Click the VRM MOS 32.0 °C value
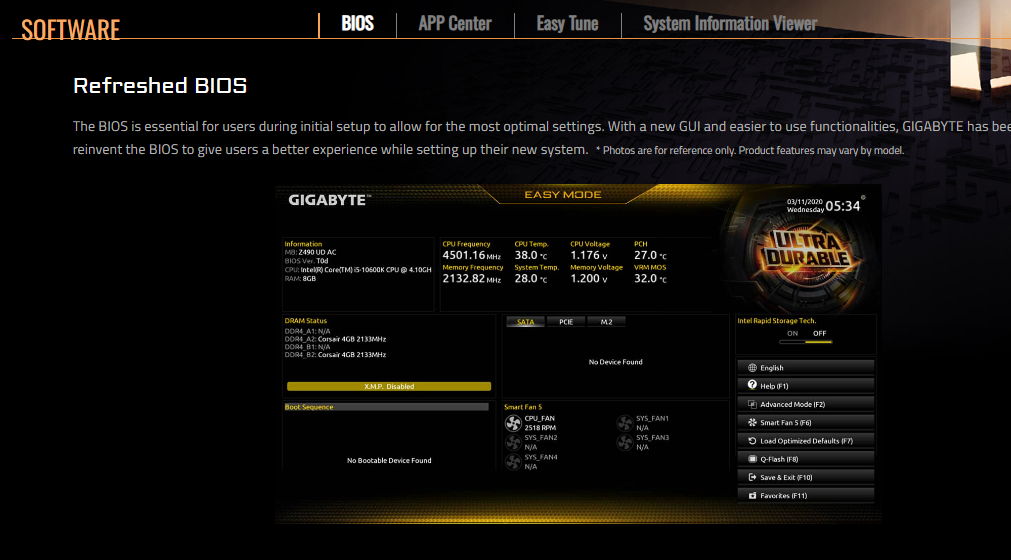Viewport: 1011px width, 560px height. (x=650, y=279)
